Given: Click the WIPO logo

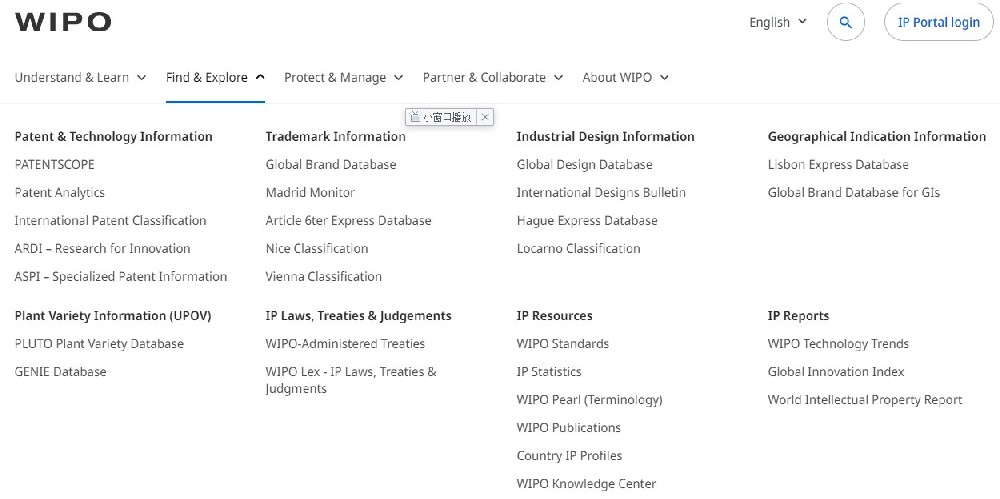Looking at the screenshot, I should tap(62, 22).
